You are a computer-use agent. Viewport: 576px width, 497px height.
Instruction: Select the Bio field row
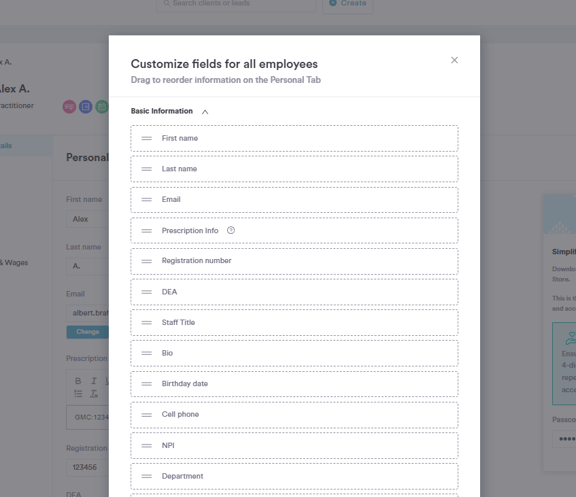pyautogui.click(x=294, y=353)
